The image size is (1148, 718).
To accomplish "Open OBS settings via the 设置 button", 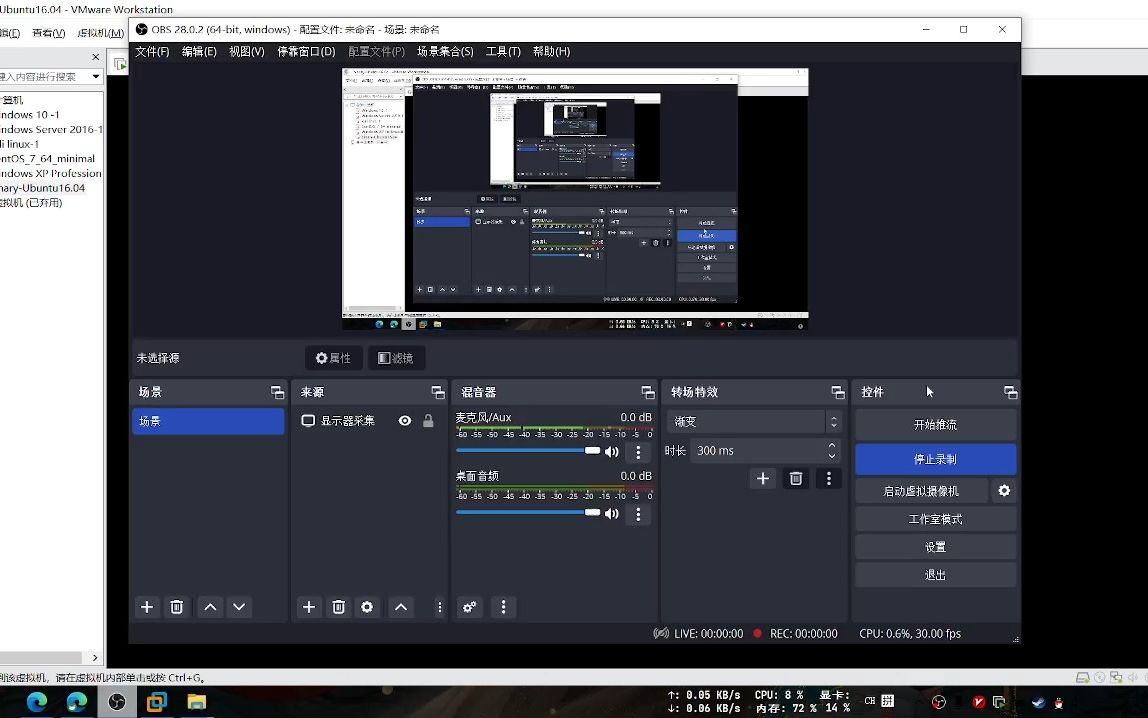I will 935,546.
